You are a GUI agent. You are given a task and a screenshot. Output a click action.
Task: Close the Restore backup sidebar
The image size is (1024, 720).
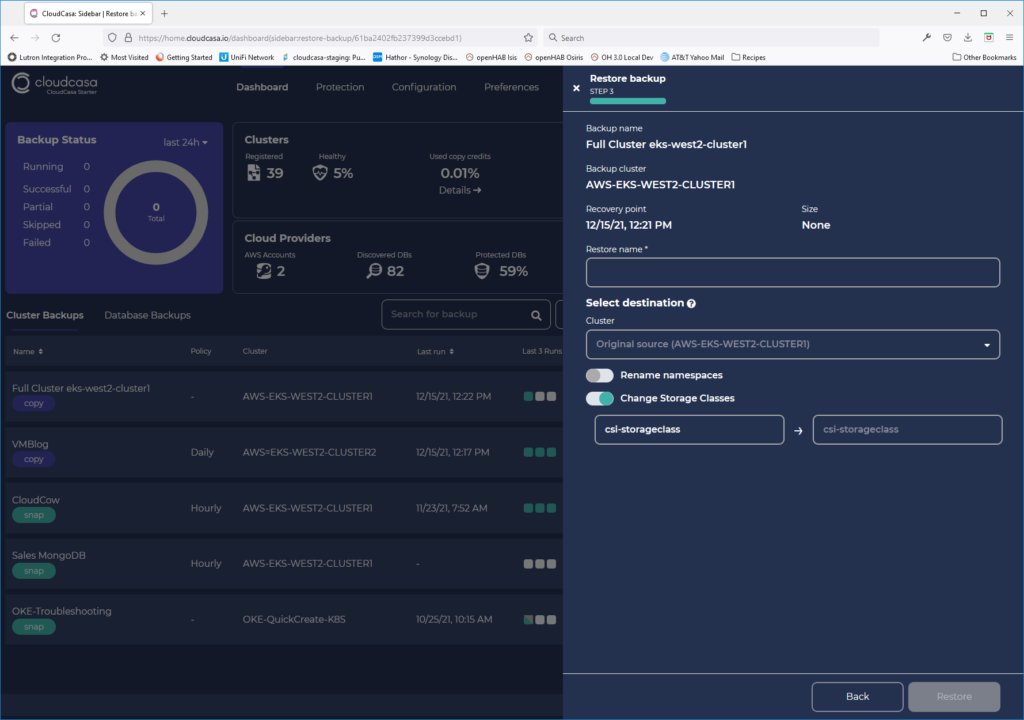click(x=576, y=88)
